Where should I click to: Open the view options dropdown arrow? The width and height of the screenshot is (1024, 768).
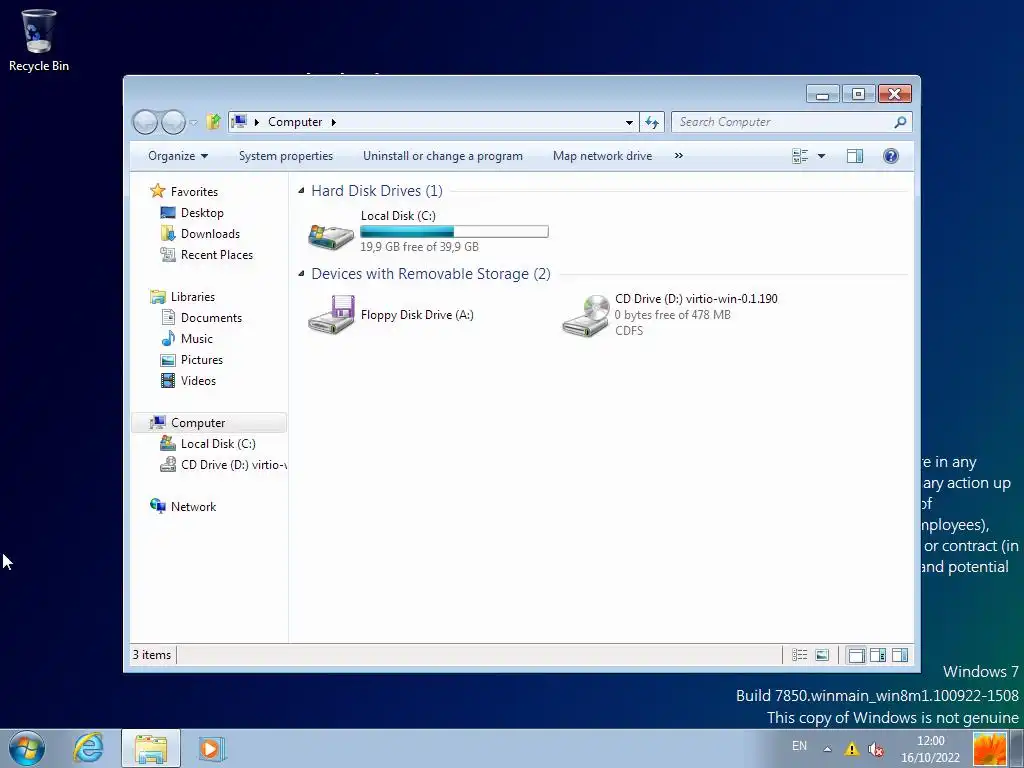822,156
